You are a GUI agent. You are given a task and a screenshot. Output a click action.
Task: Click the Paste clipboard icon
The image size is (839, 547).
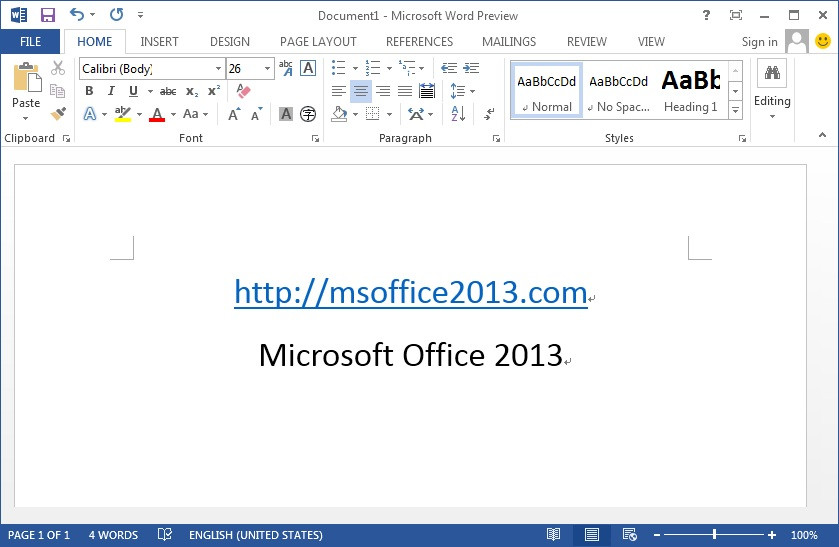click(x=27, y=77)
